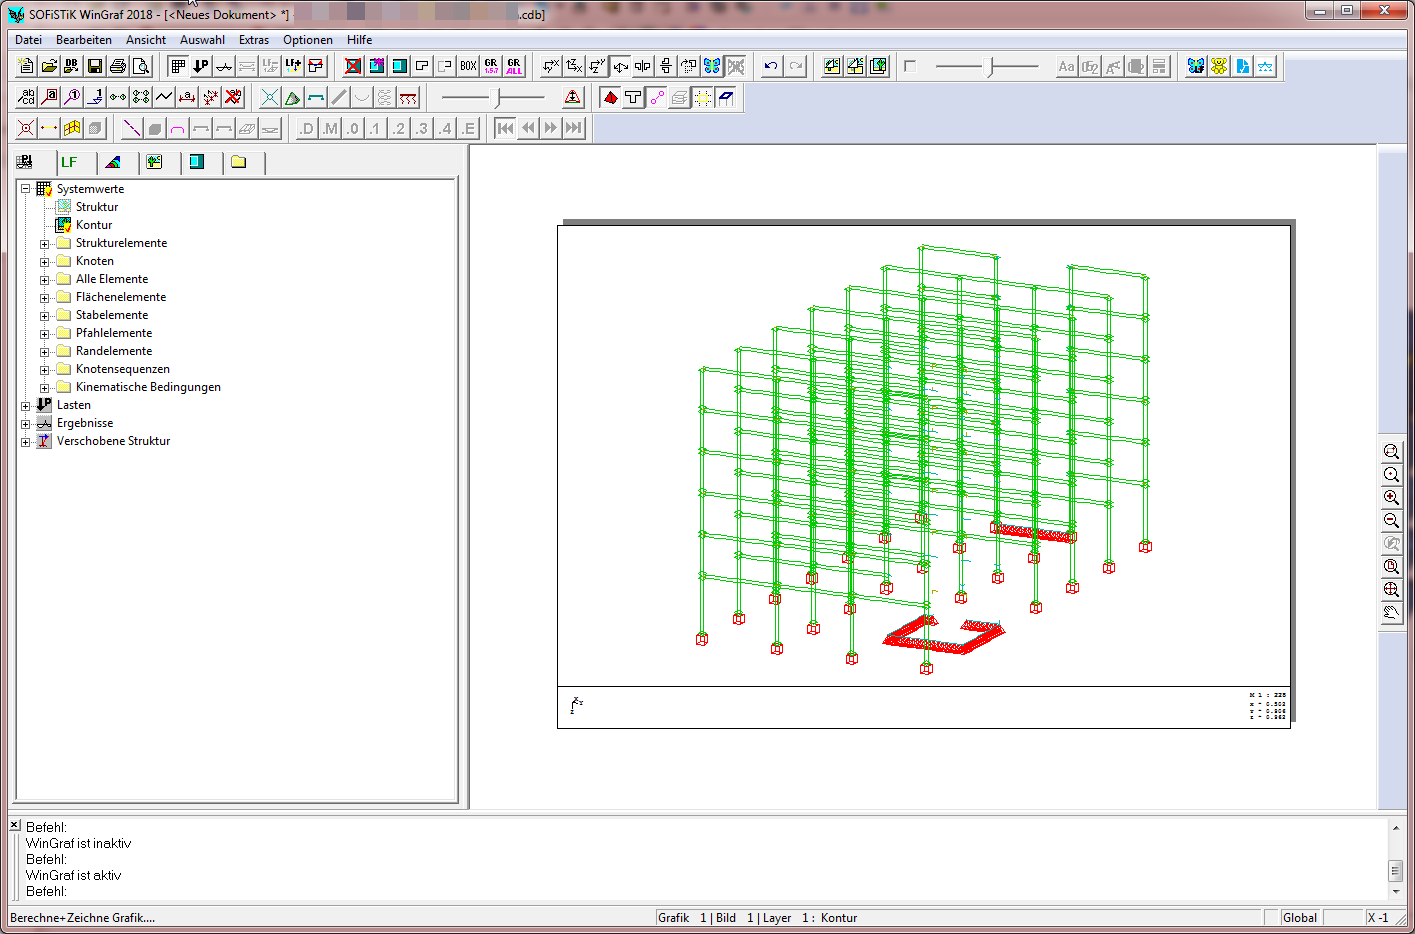
Task: Click the Print icon in toolbar
Action: click(x=118, y=66)
